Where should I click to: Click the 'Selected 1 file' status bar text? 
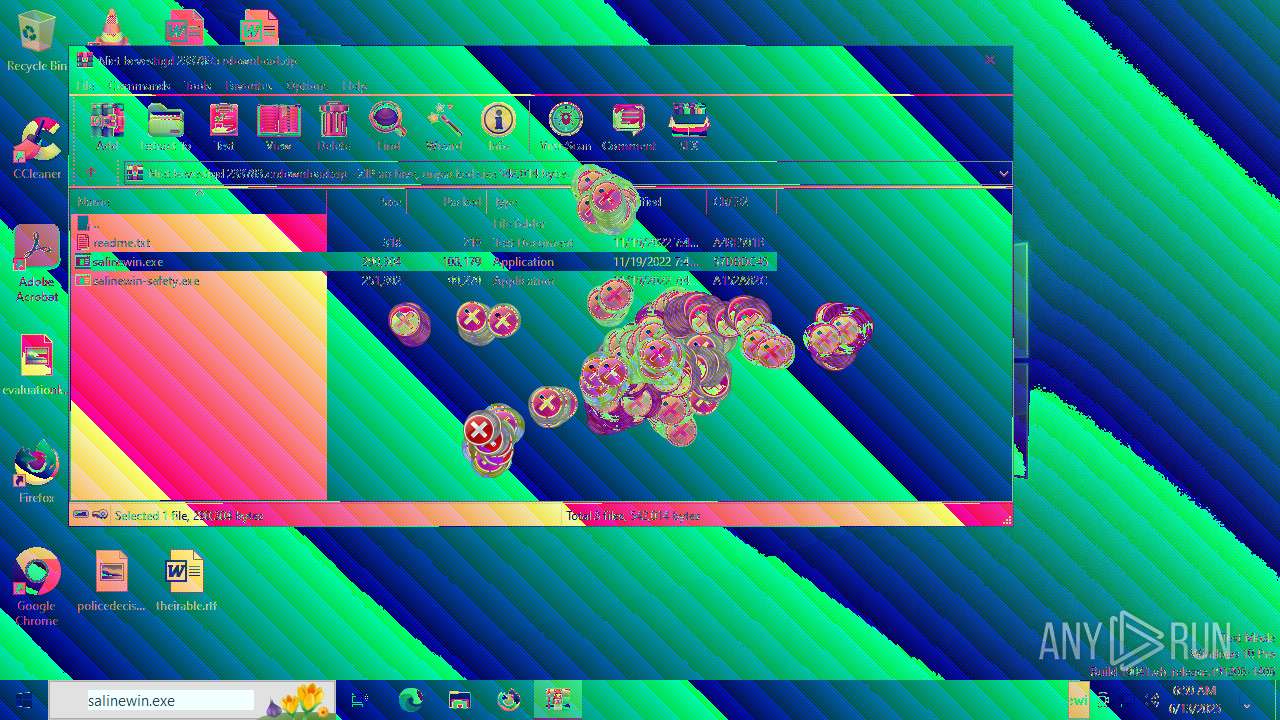[x=188, y=515]
